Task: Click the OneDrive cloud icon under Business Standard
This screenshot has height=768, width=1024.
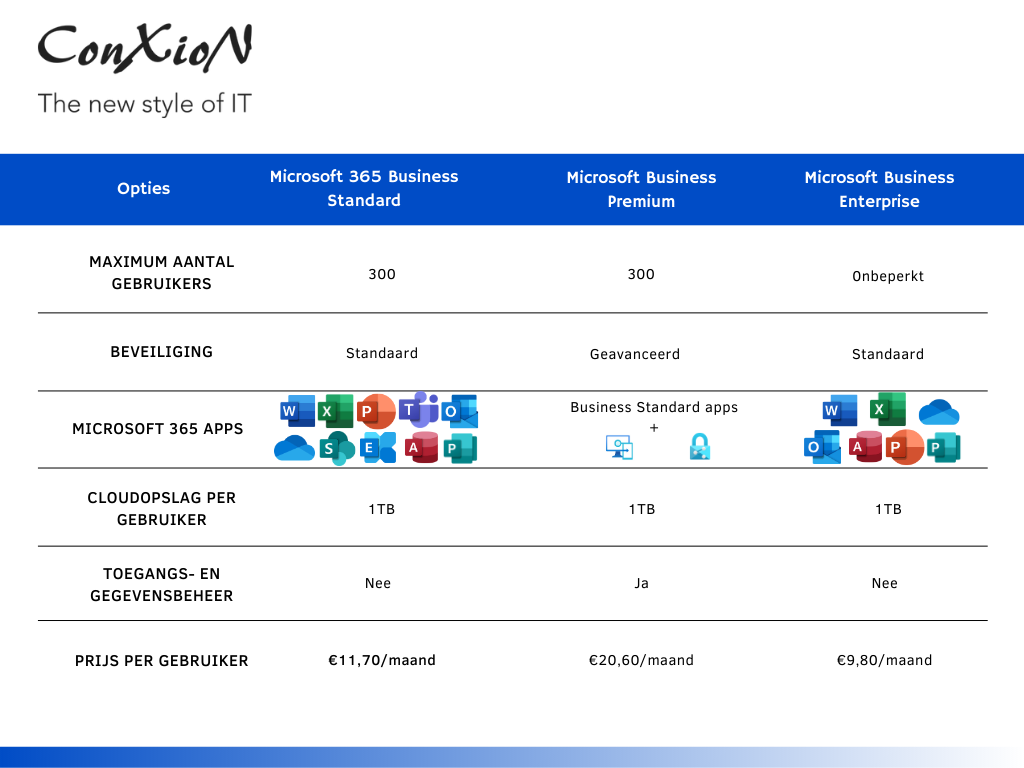Action: (295, 448)
